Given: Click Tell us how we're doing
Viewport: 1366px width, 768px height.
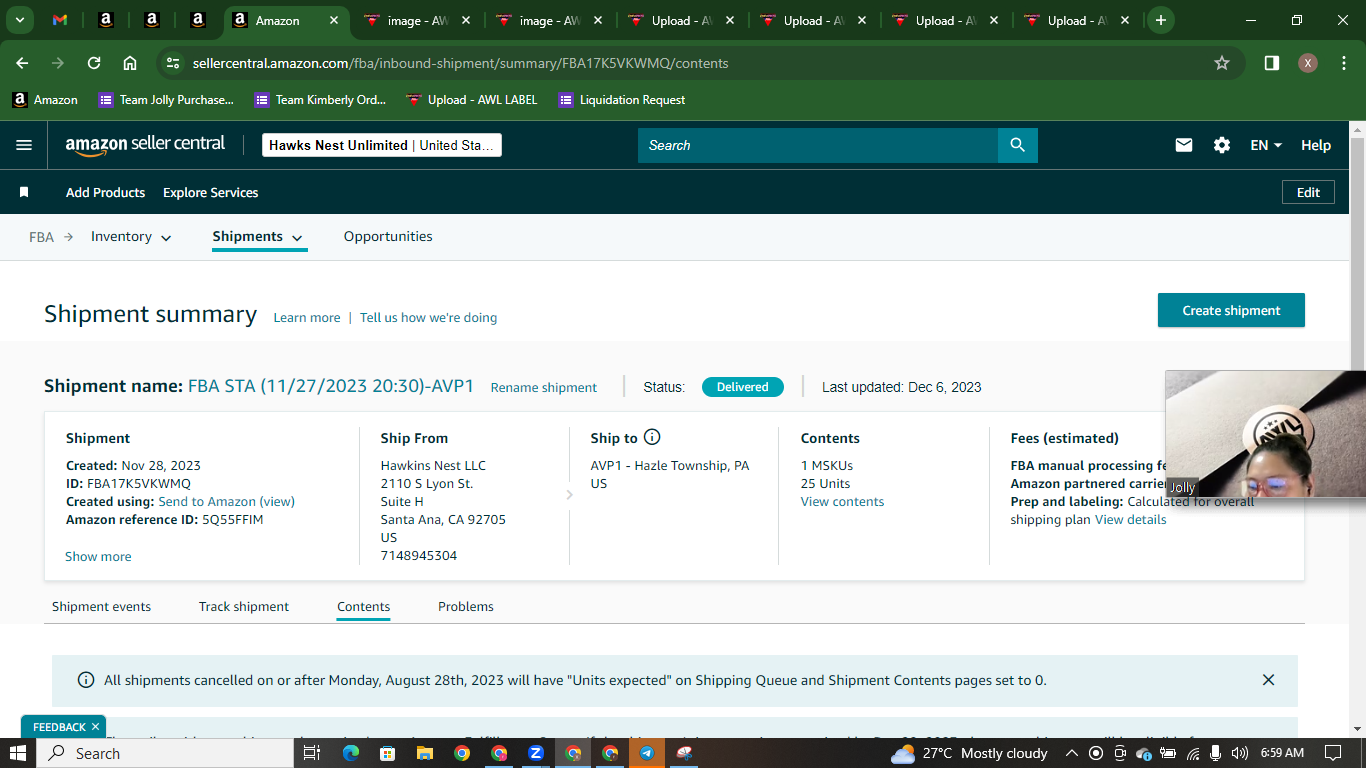Looking at the screenshot, I should pos(428,318).
